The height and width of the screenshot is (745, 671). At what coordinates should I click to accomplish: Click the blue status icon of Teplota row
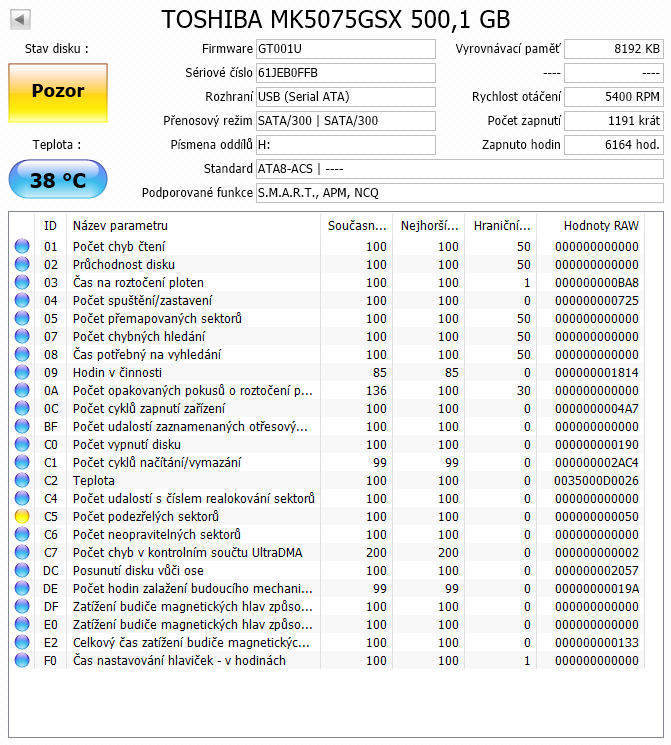pyautogui.click(x=22, y=480)
